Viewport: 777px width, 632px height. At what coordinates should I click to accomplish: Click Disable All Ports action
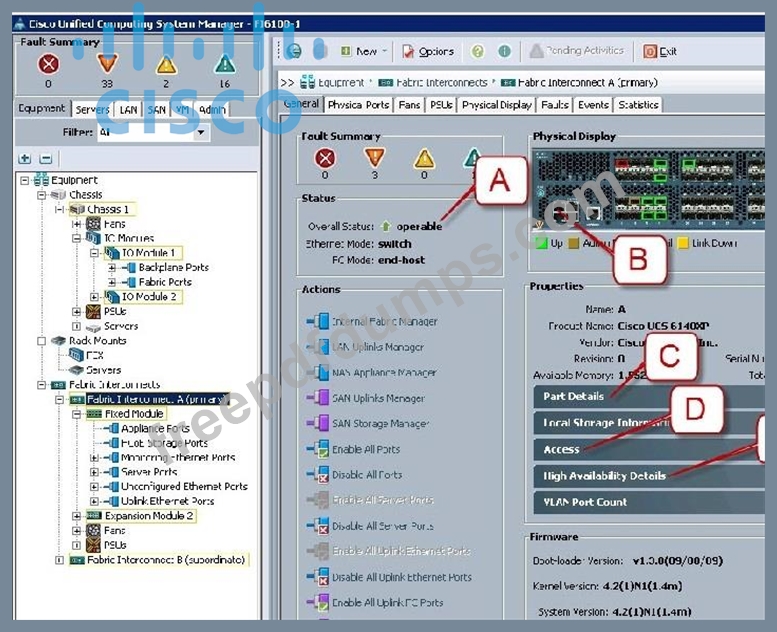354,474
